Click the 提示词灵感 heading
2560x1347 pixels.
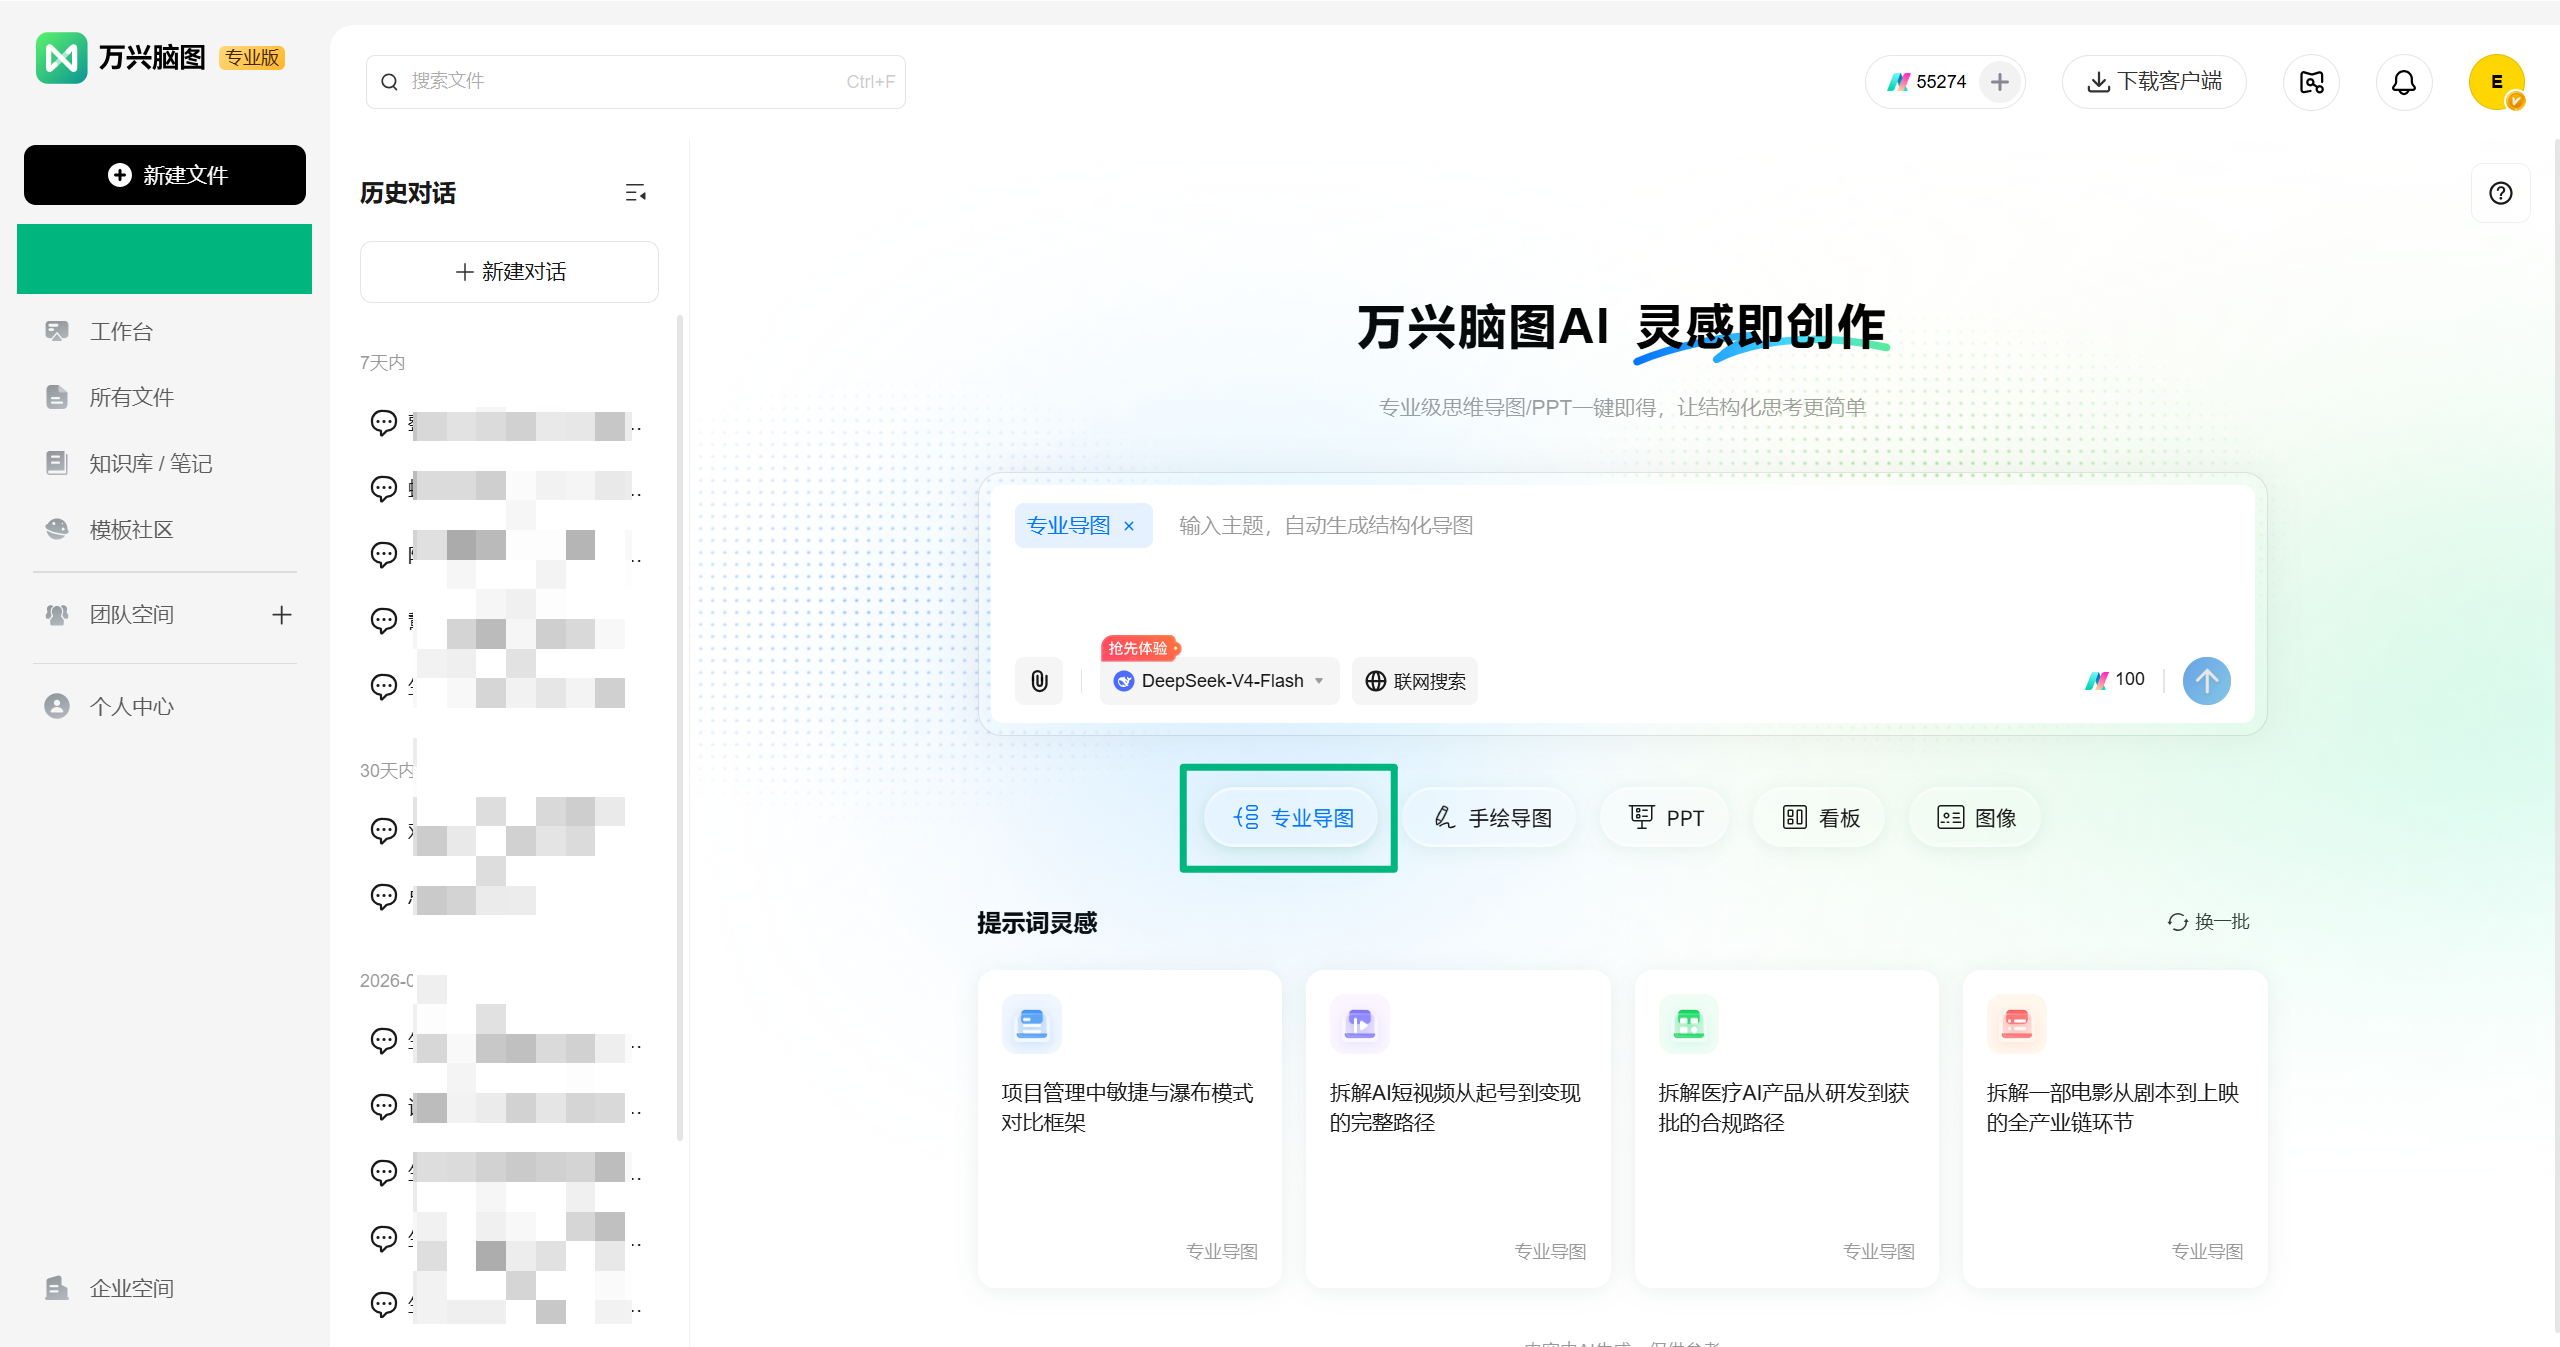tap(1037, 923)
